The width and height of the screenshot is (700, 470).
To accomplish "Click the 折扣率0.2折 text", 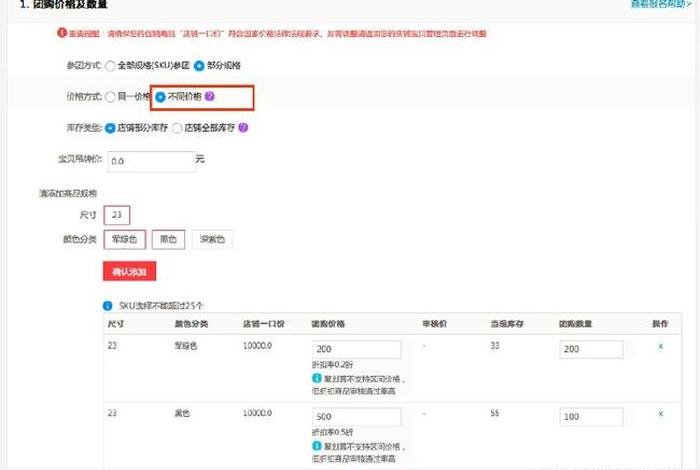I will [x=333, y=365].
